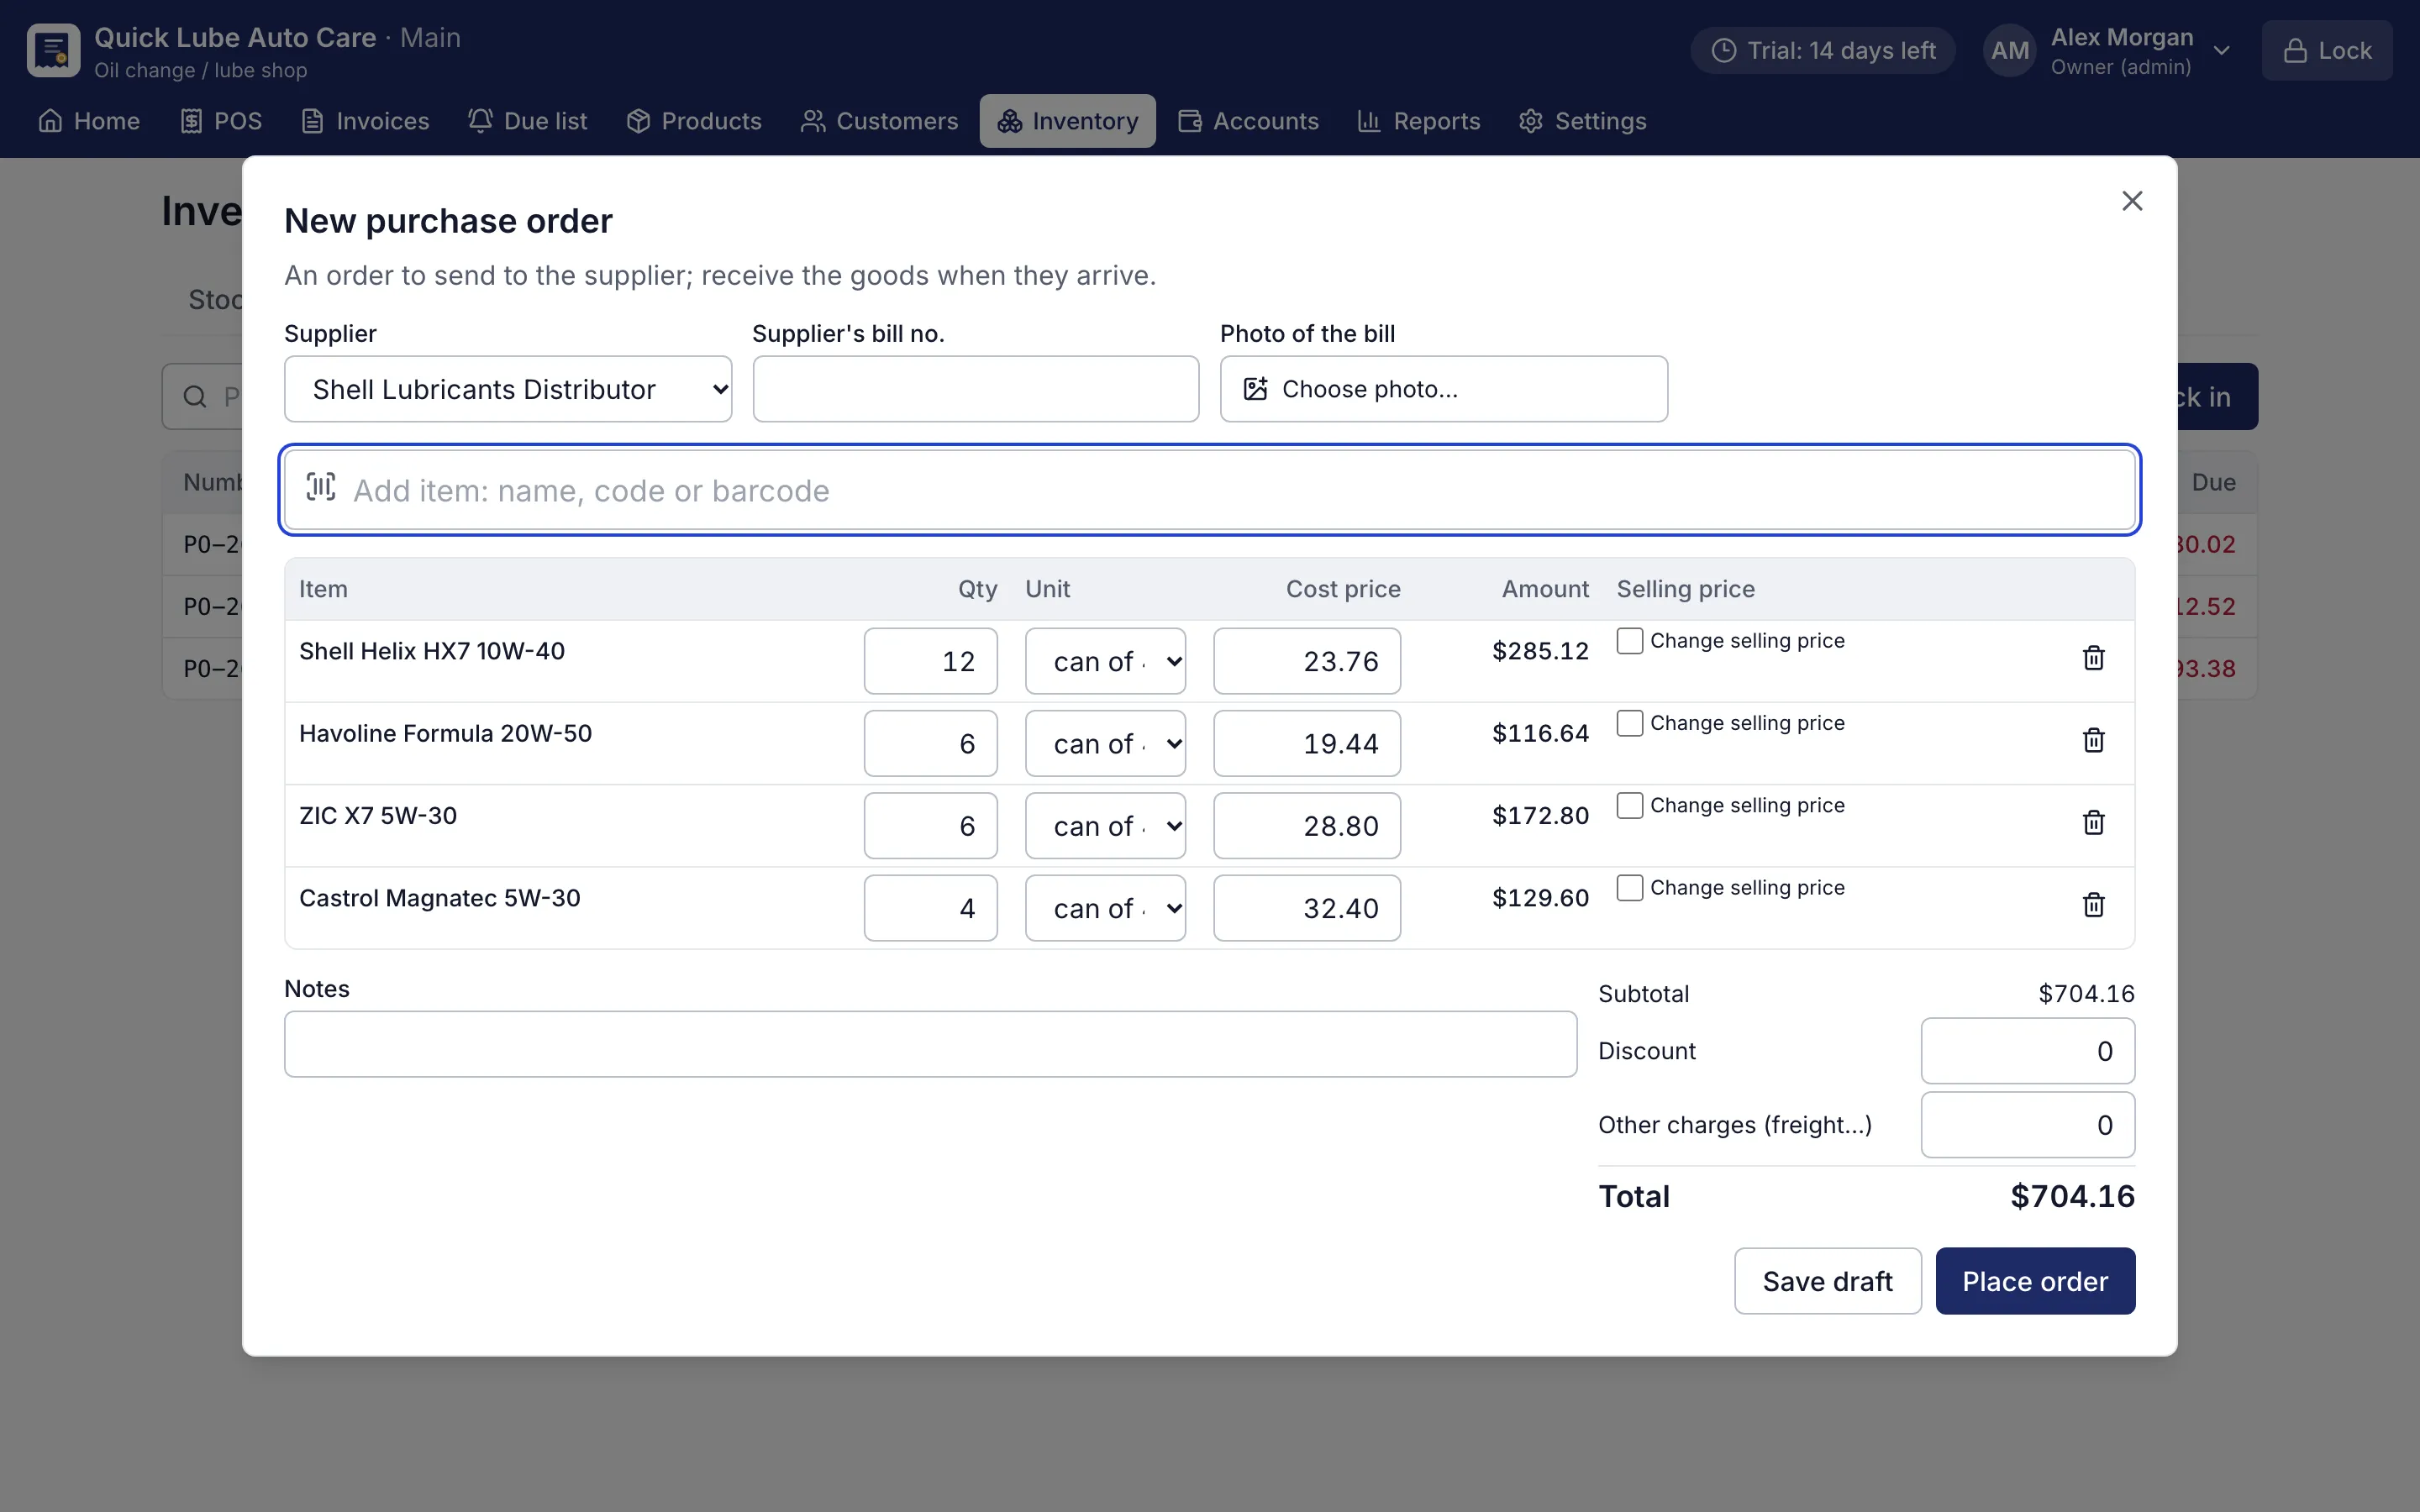Focus the Supplier's bill no. field
This screenshot has height=1512, width=2420.
click(975, 389)
